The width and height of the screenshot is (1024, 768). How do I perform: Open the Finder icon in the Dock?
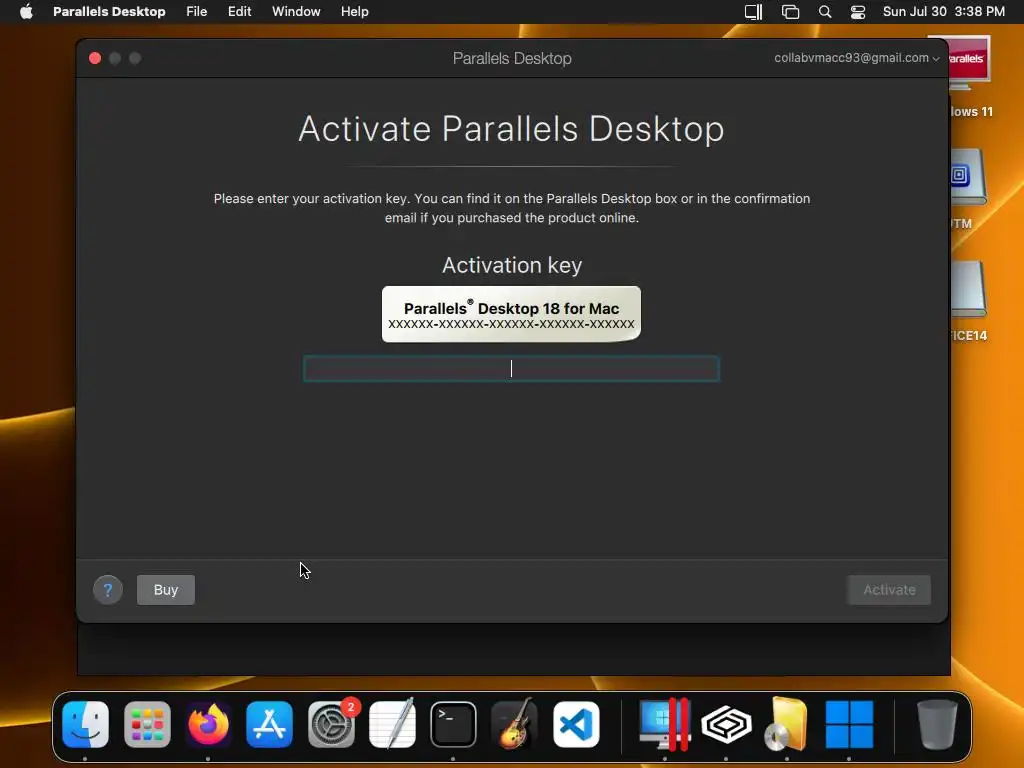86,724
